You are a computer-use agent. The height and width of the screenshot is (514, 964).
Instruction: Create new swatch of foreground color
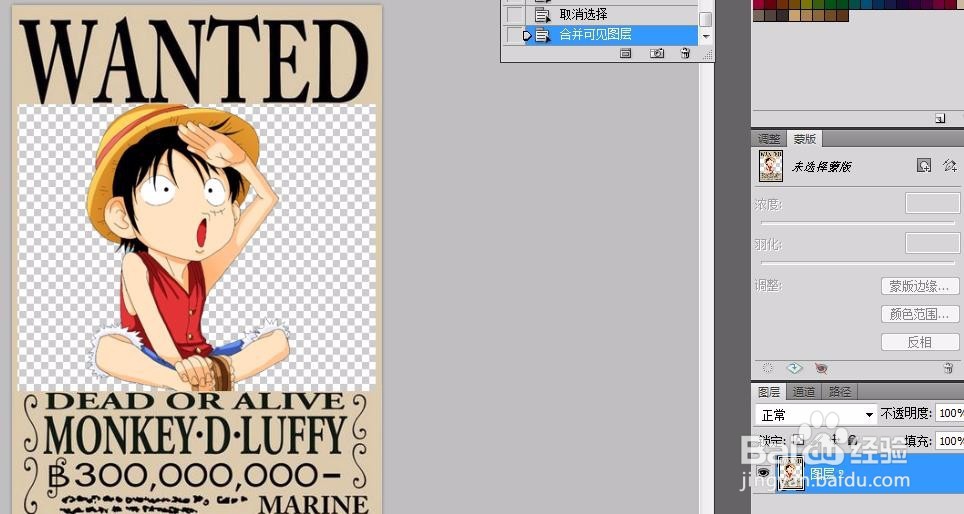[940, 118]
